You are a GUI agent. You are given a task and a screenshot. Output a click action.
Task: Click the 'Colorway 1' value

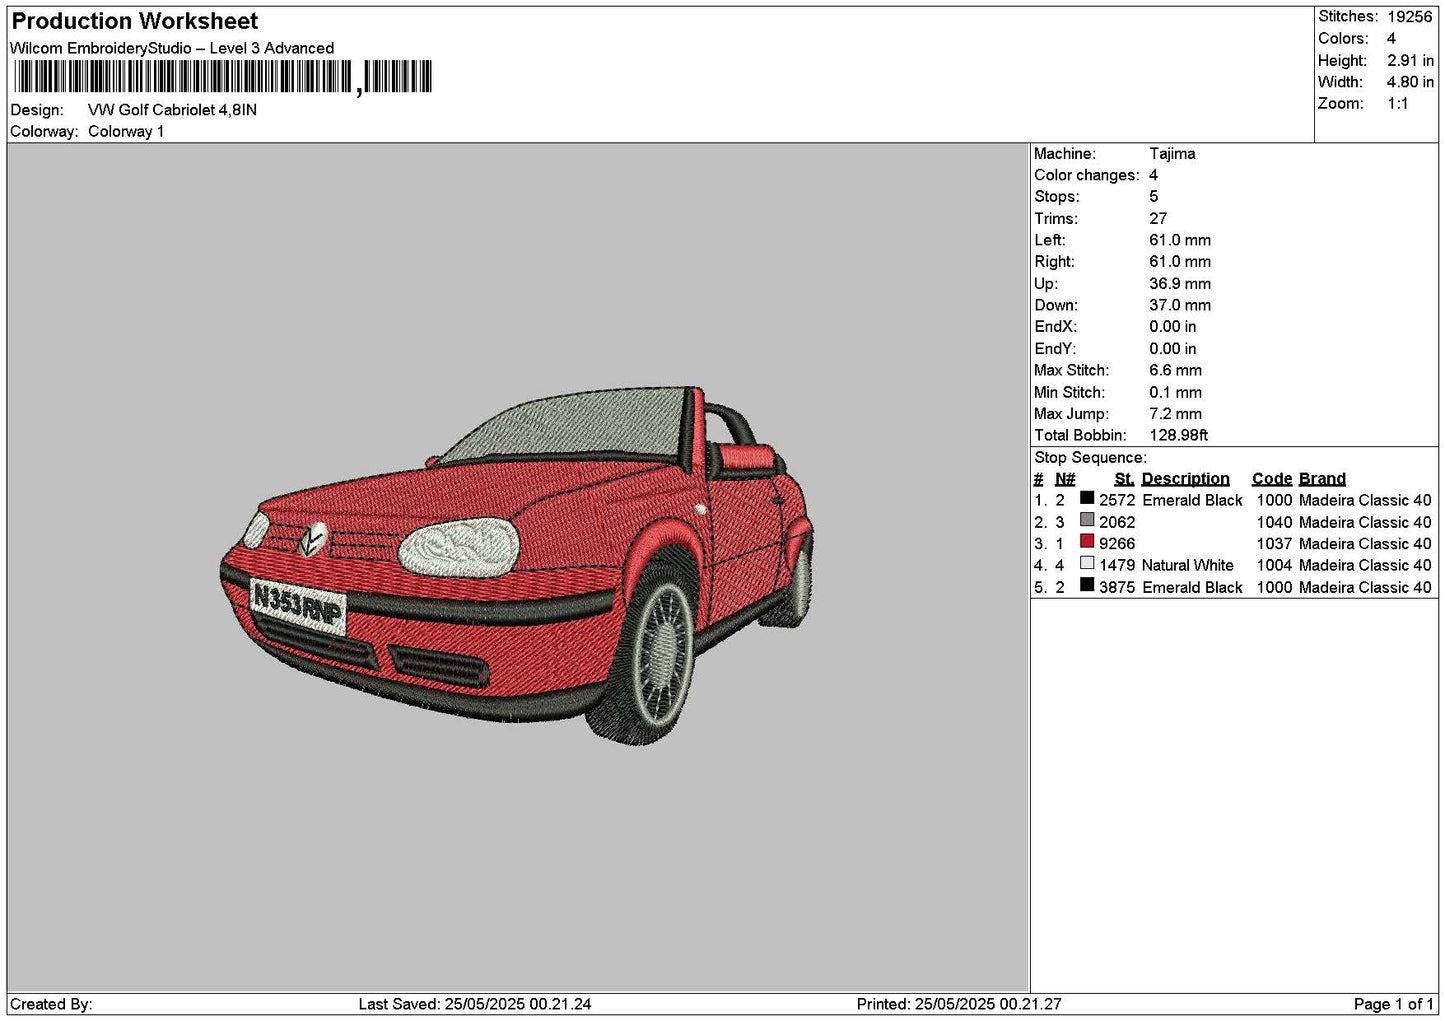coord(126,132)
